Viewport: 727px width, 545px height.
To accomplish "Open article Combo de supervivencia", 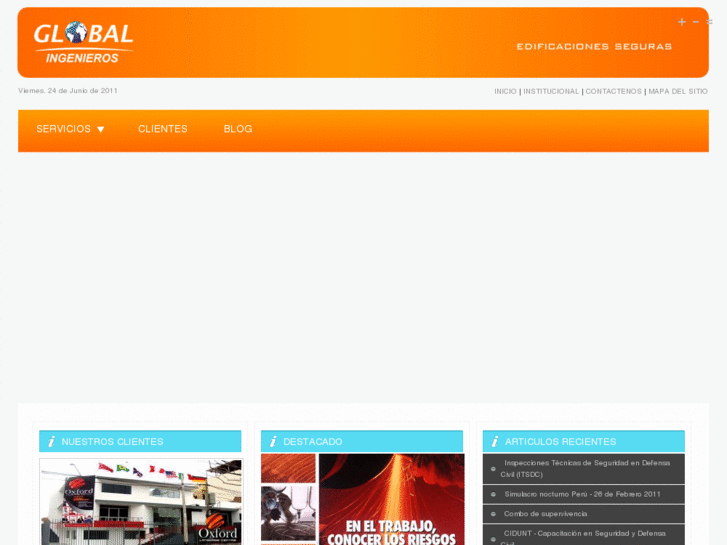I will point(545,514).
